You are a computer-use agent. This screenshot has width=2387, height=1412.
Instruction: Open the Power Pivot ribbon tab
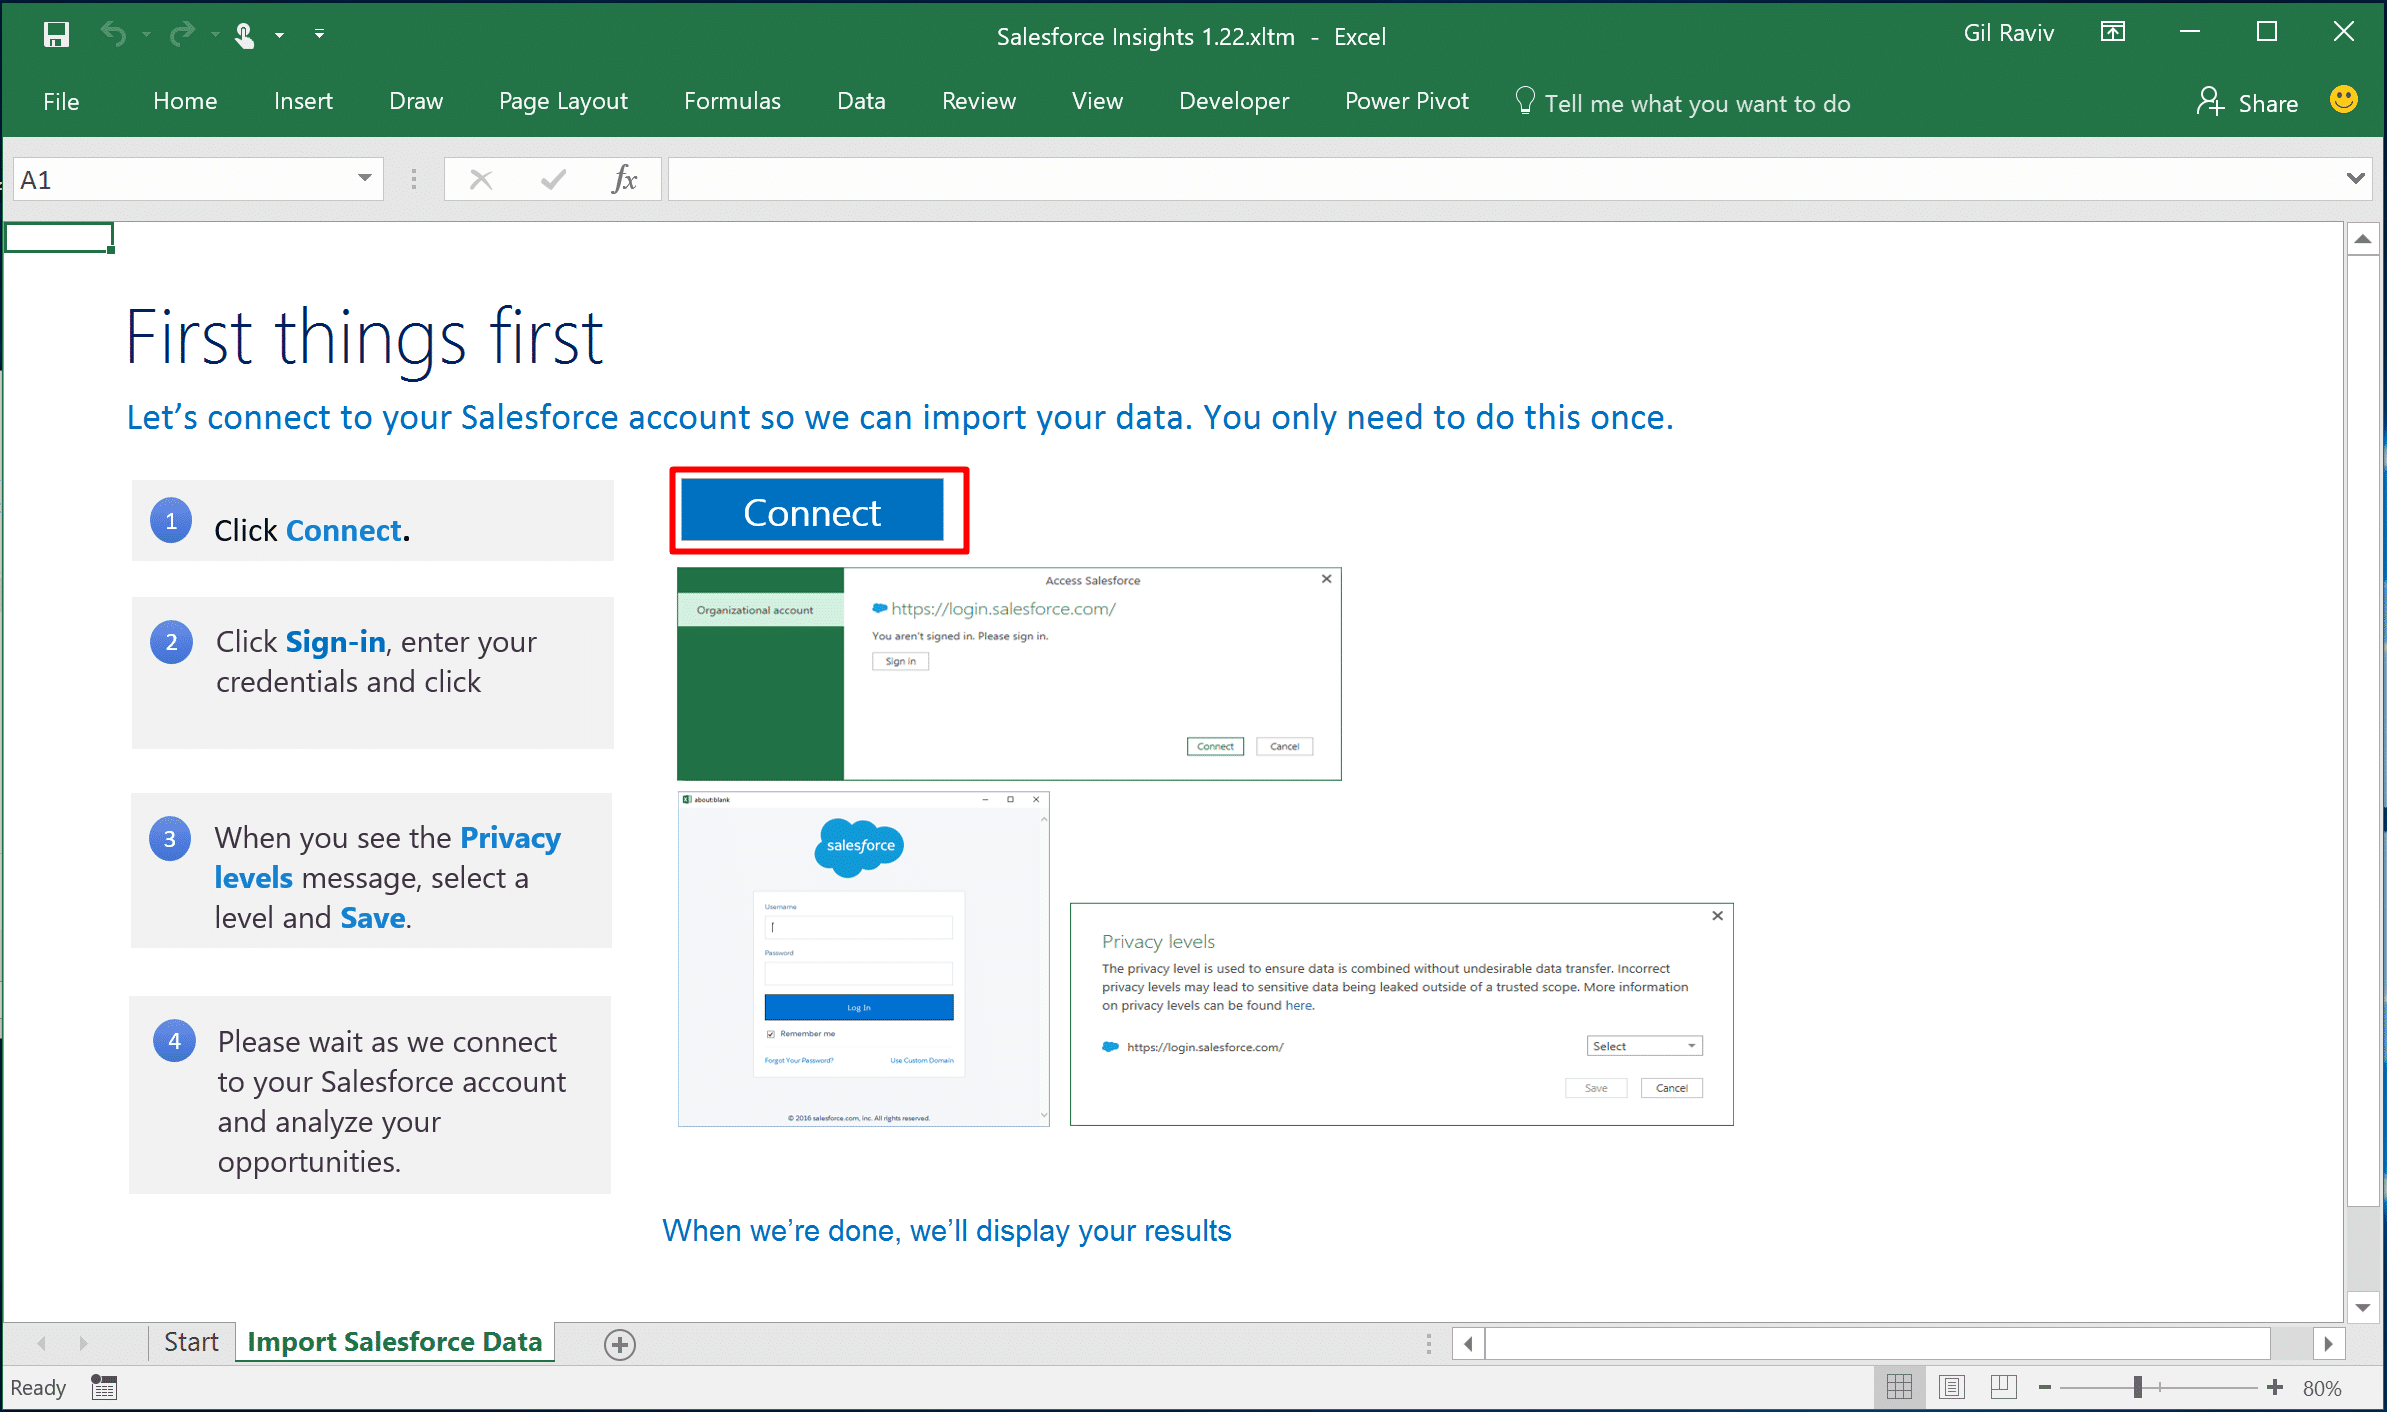[x=1406, y=102]
